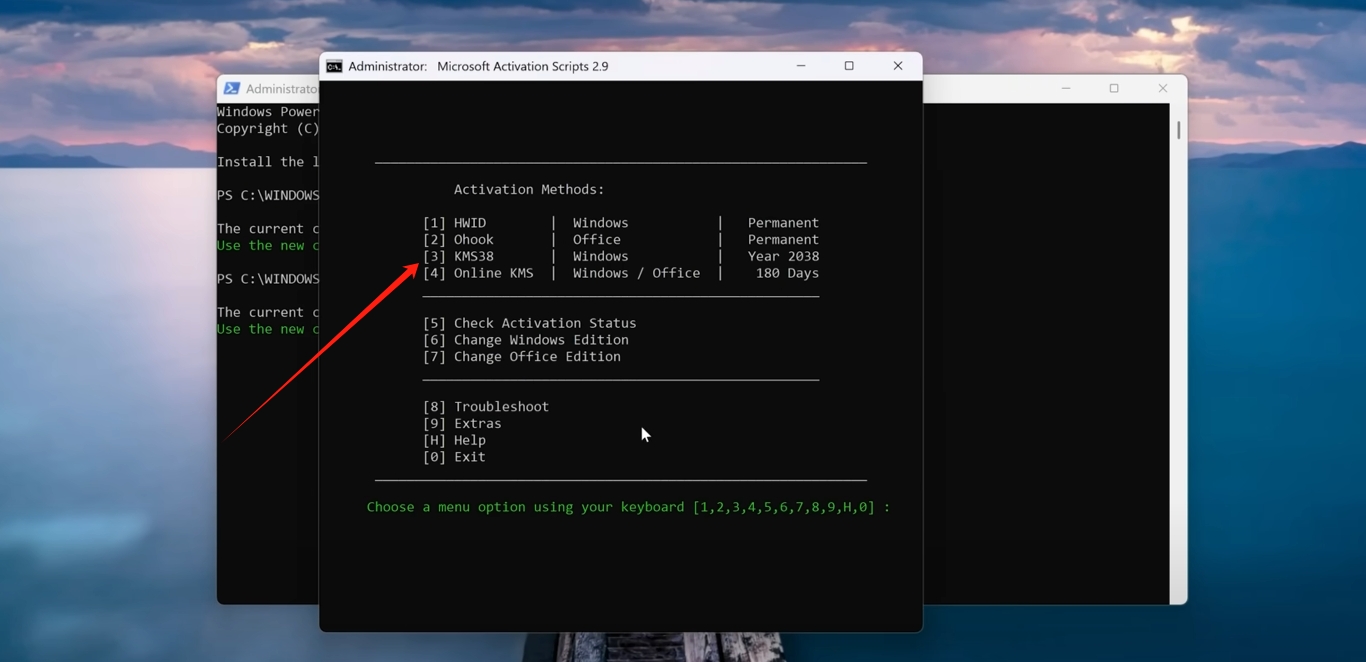Click the '180 Days' value
Screen dimensions: 1366x662
(787, 273)
